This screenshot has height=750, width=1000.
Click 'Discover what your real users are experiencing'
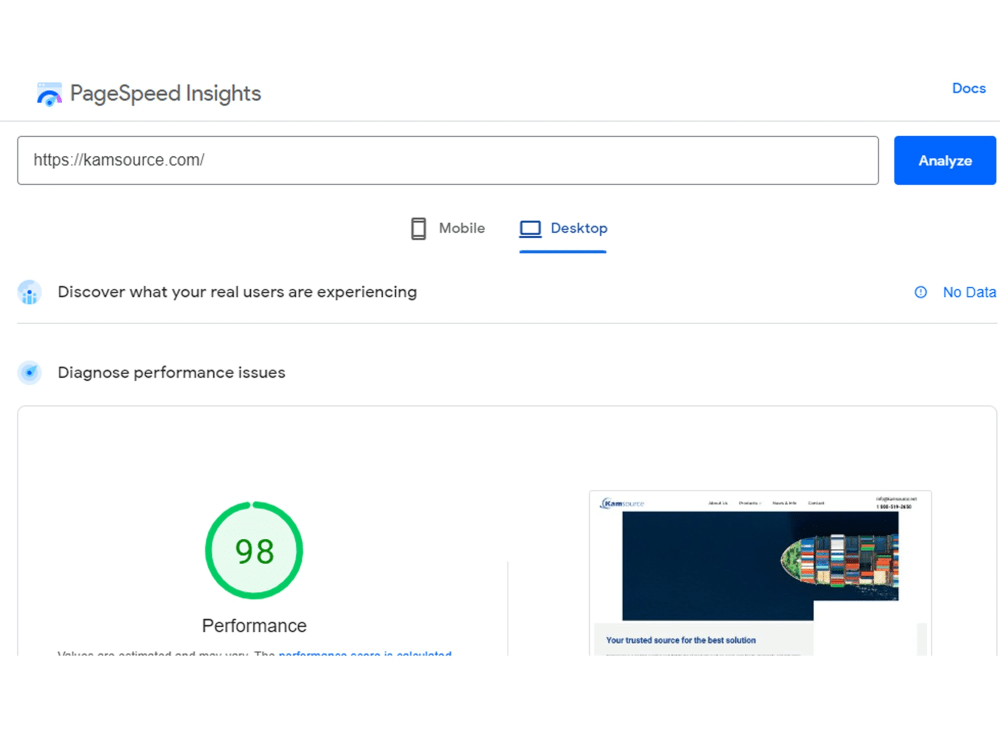click(x=237, y=292)
